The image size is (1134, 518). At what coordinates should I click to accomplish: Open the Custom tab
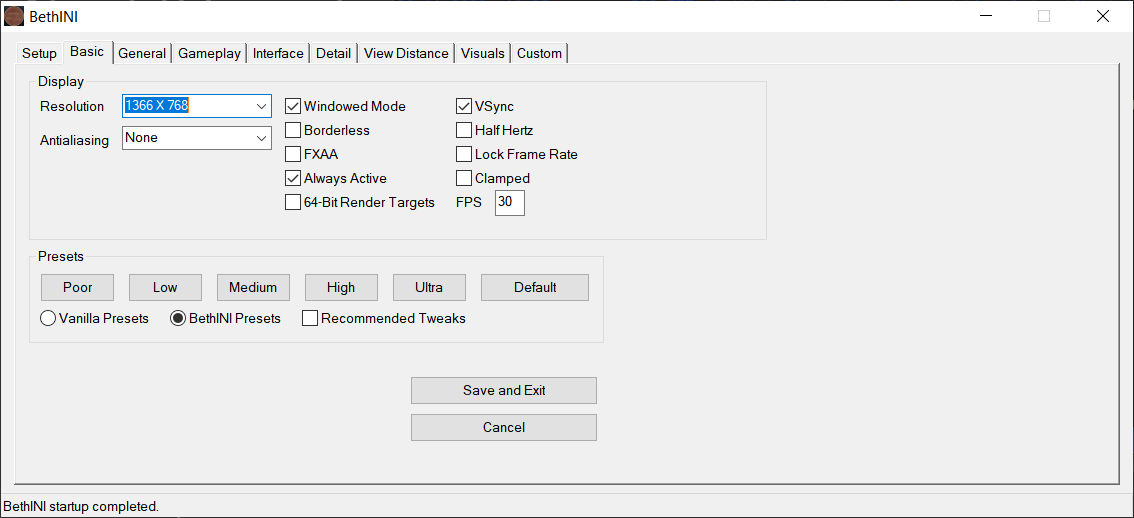(540, 54)
